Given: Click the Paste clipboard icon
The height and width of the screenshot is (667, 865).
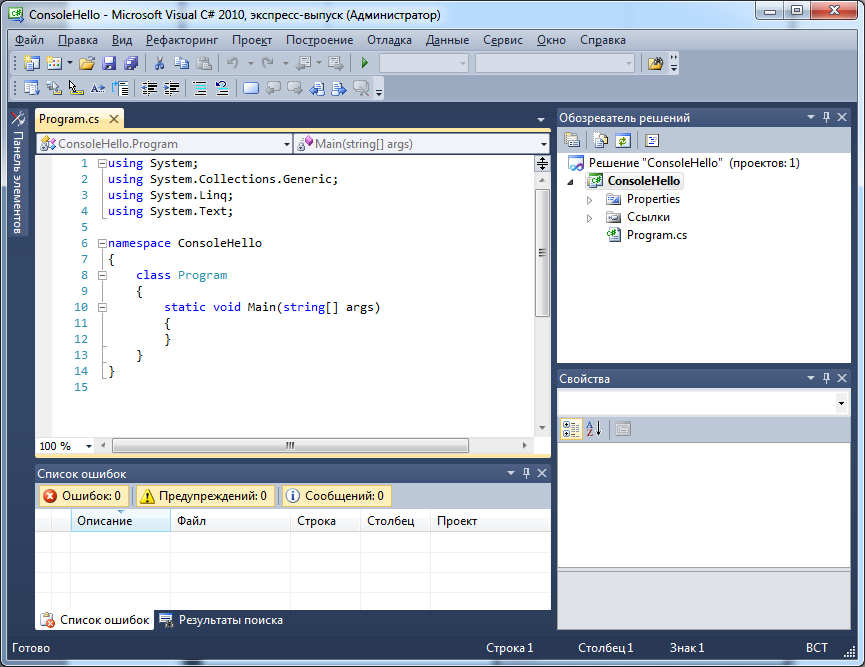Looking at the screenshot, I should 204,63.
